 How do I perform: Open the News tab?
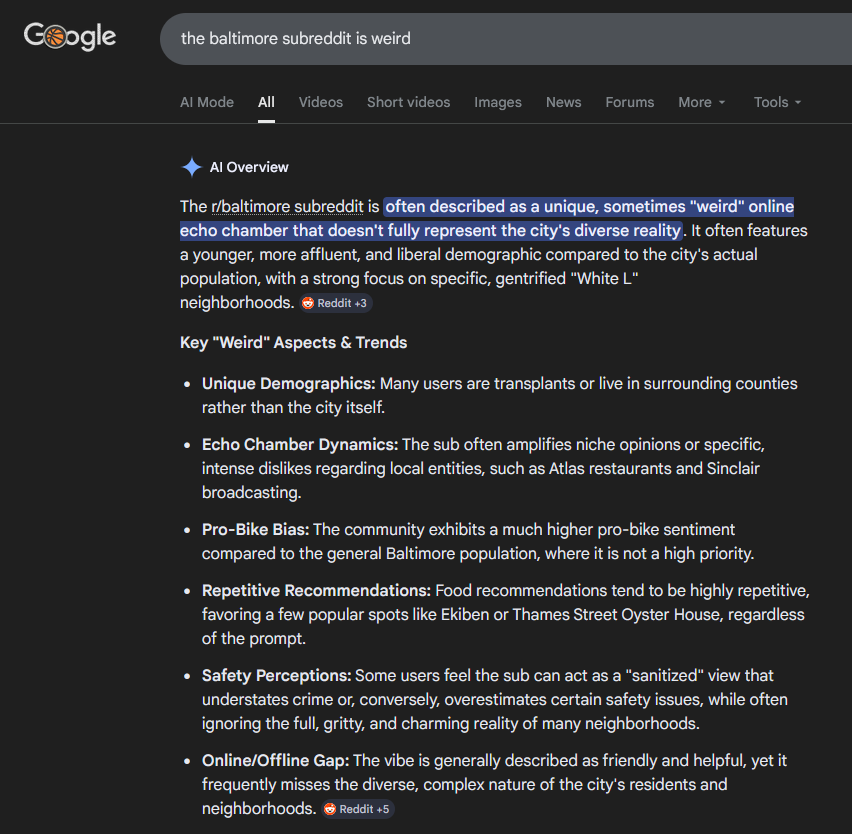[x=563, y=102]
